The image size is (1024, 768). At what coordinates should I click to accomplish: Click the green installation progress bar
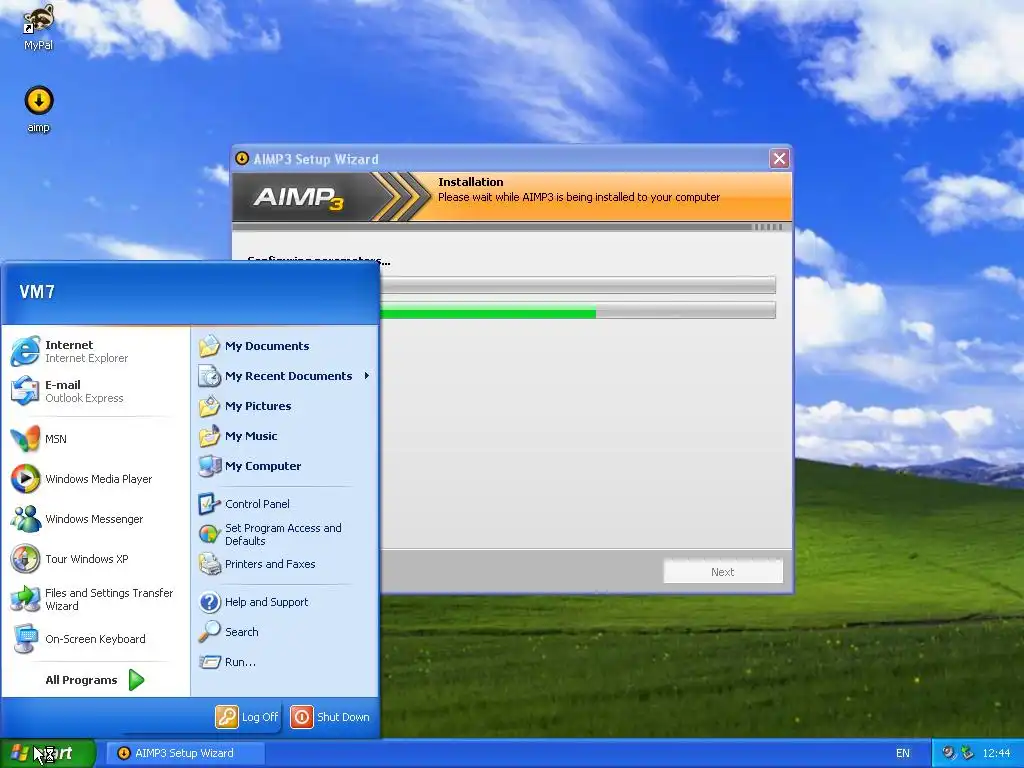tap(488, 314)
